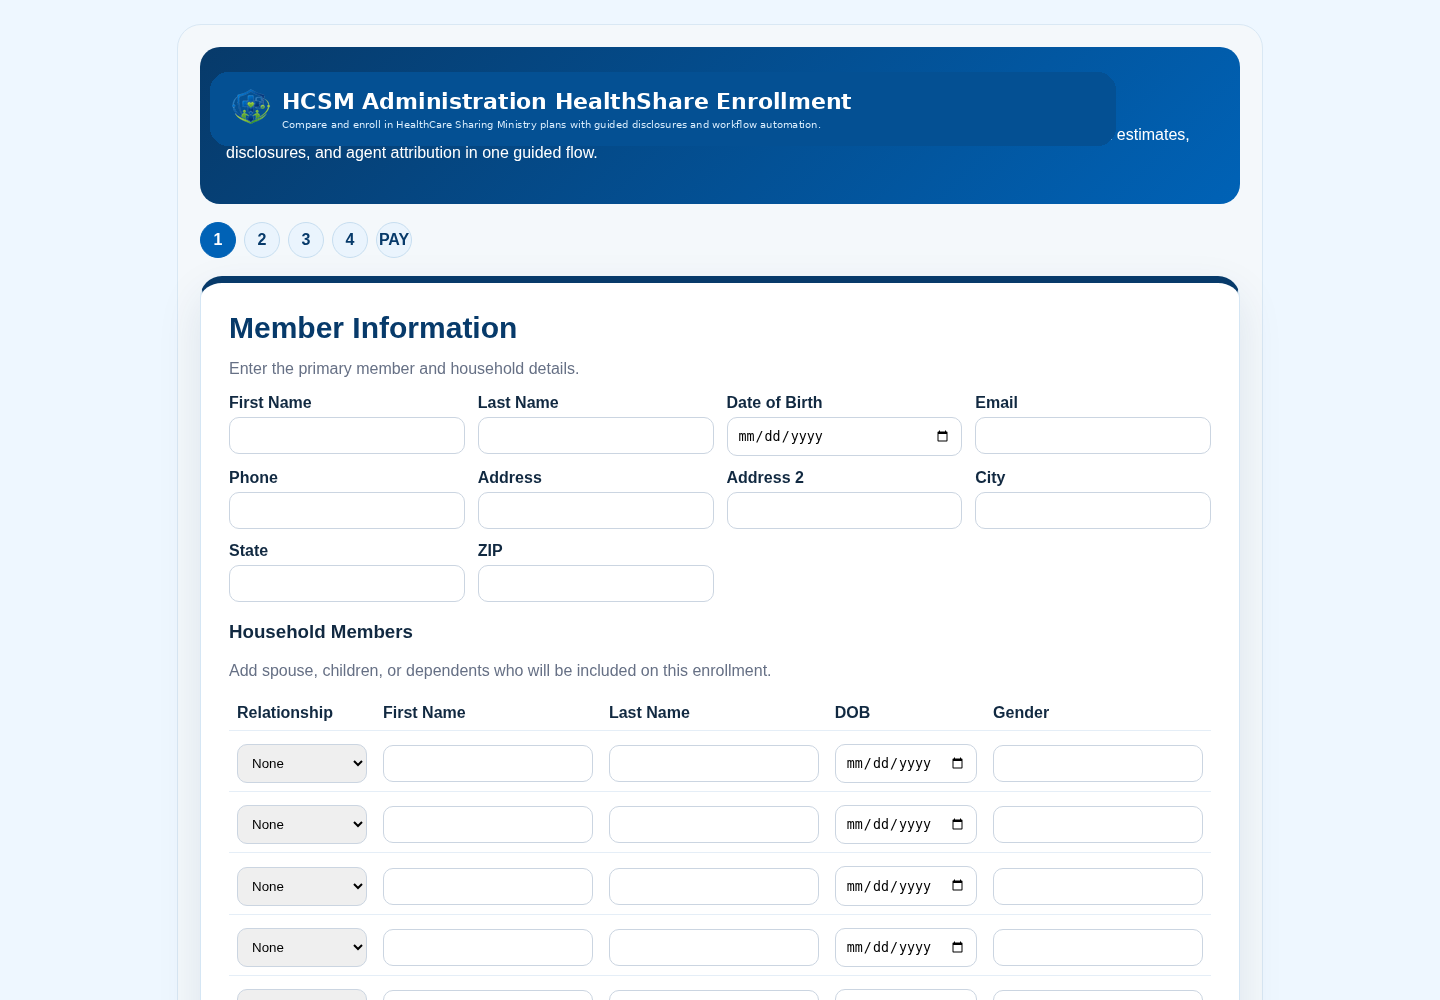Viewport: 1440px width, 1000px height.
Task: Go to step 1
Action: pyautogui.click(x=218, y=240)
